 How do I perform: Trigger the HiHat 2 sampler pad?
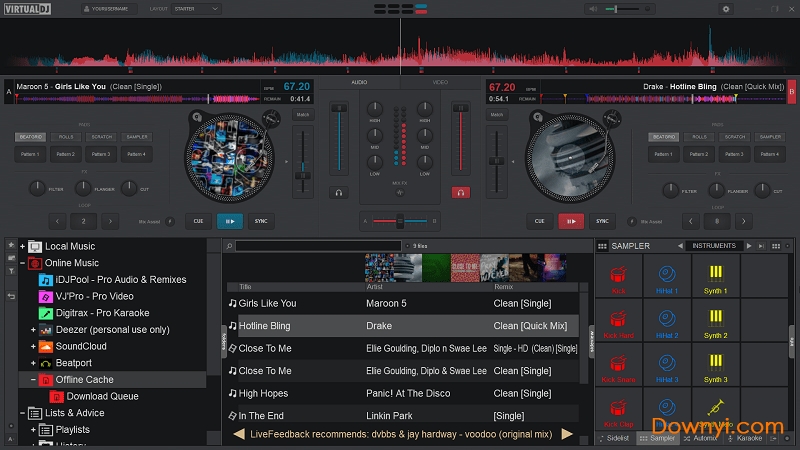[667, 320]
